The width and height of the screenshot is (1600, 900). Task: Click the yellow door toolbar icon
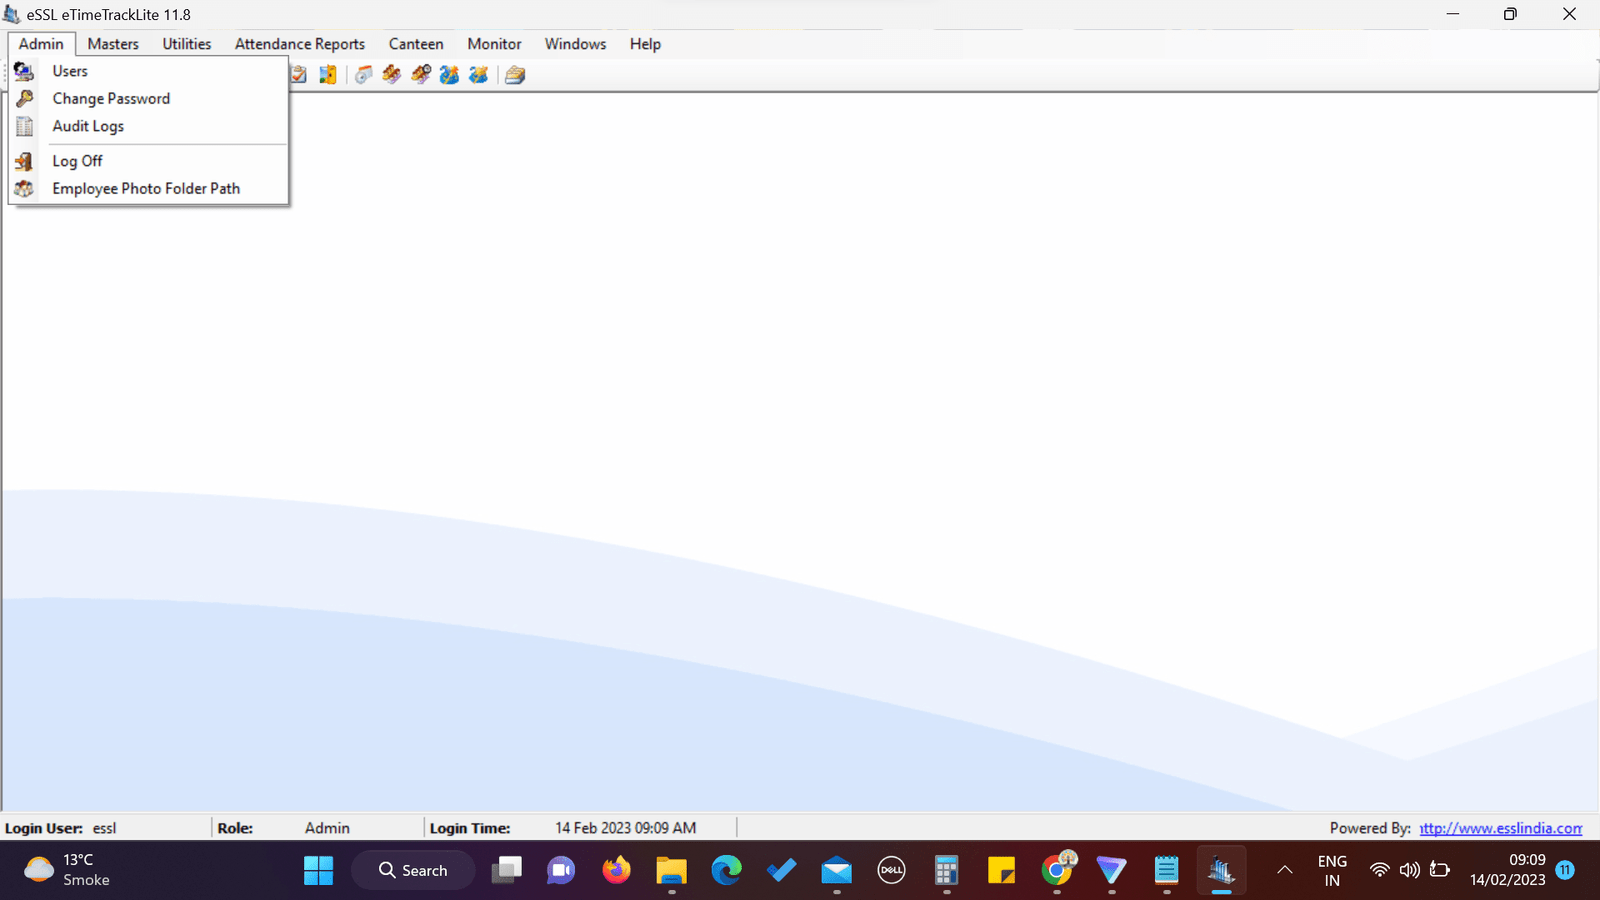click(x=327, y=75)
